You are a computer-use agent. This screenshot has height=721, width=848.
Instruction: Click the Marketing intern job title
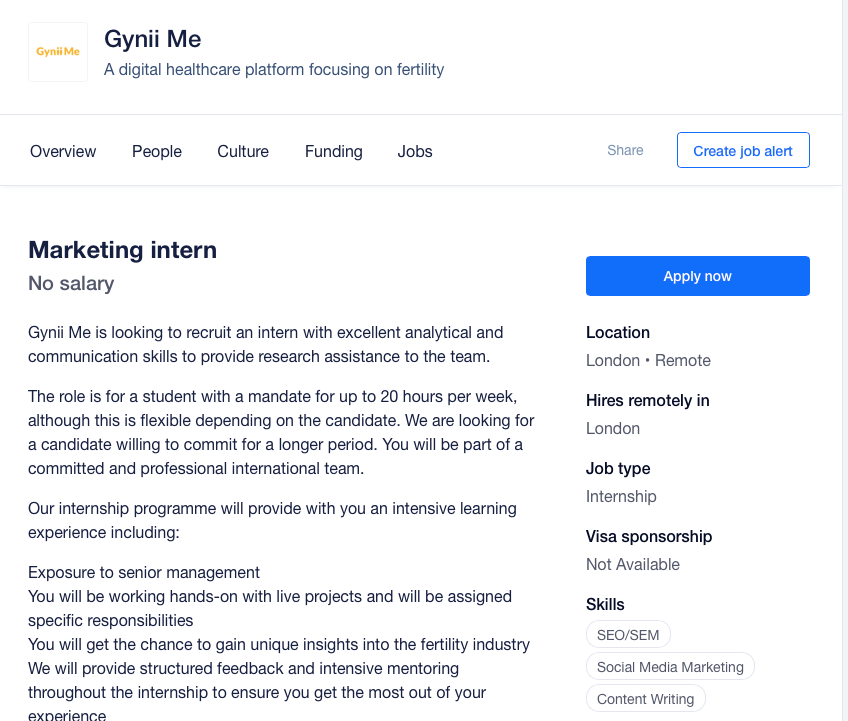[122, 249]
